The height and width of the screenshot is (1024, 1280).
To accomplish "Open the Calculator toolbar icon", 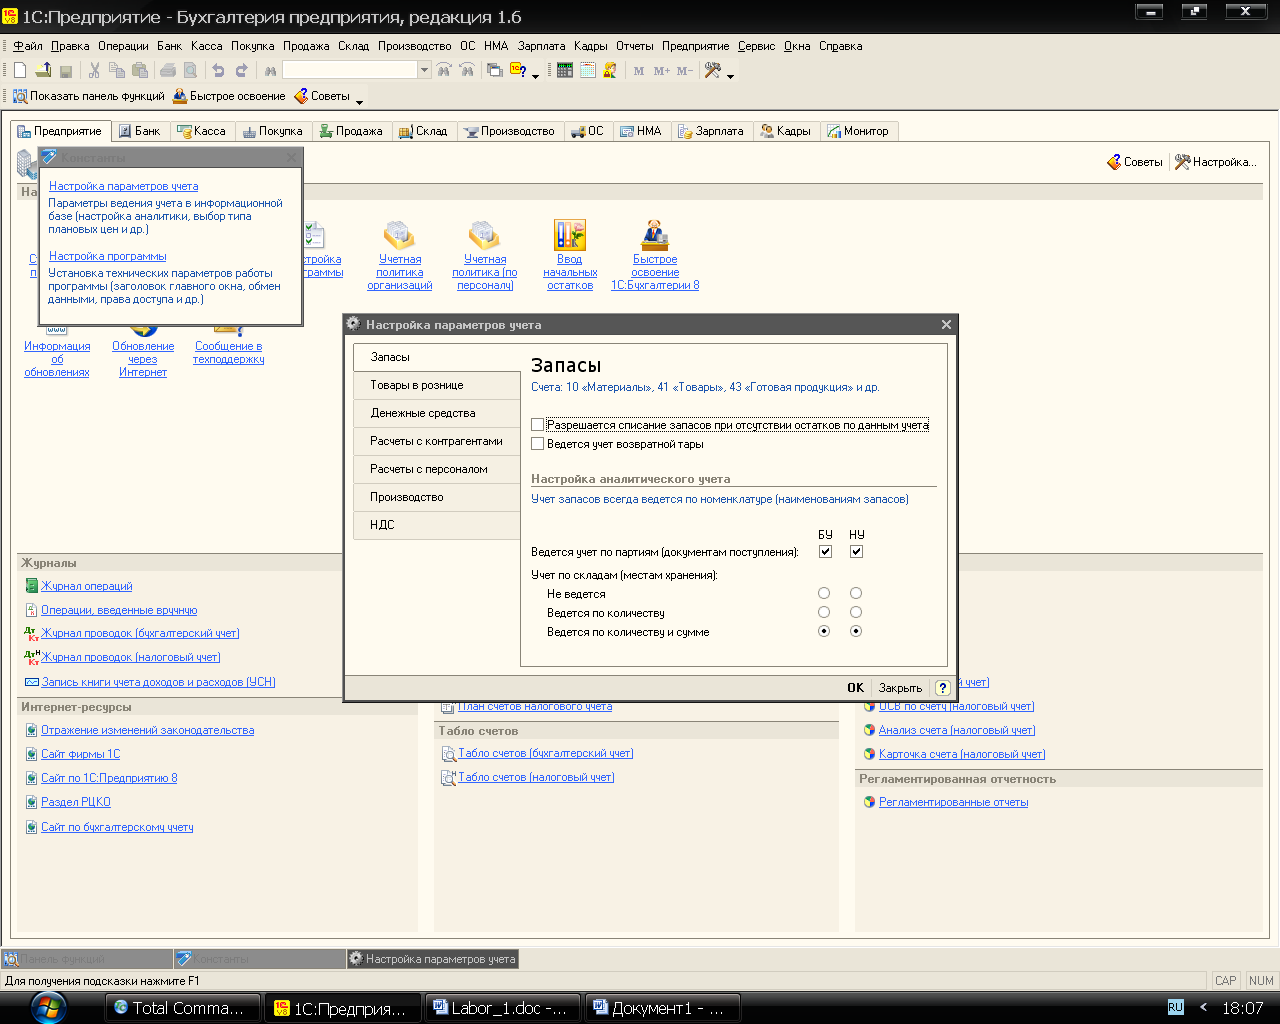I will 565,70.
